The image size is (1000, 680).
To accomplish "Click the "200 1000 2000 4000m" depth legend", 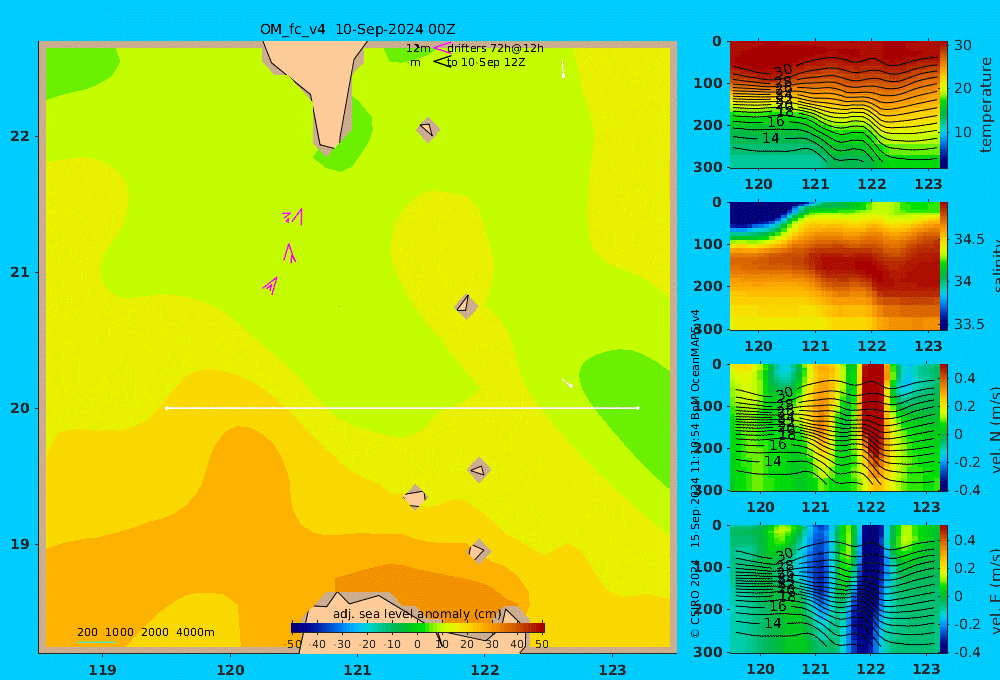I will (x=145, y=632).
